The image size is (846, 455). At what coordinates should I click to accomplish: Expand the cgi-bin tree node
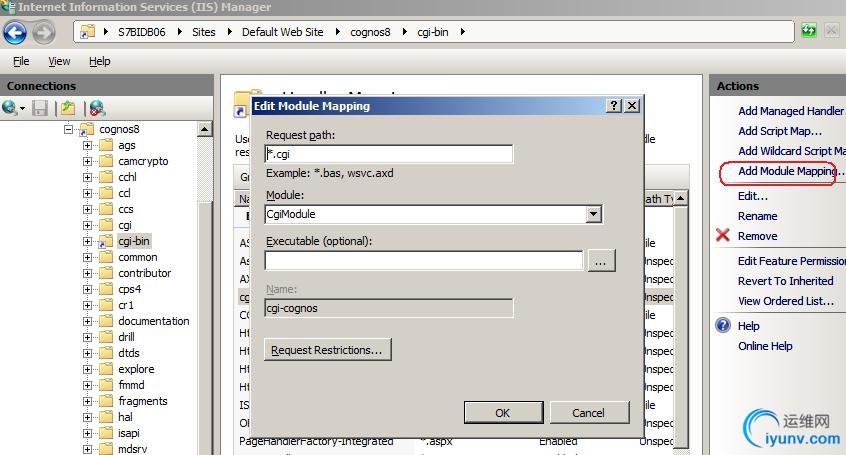pos(87,241)
